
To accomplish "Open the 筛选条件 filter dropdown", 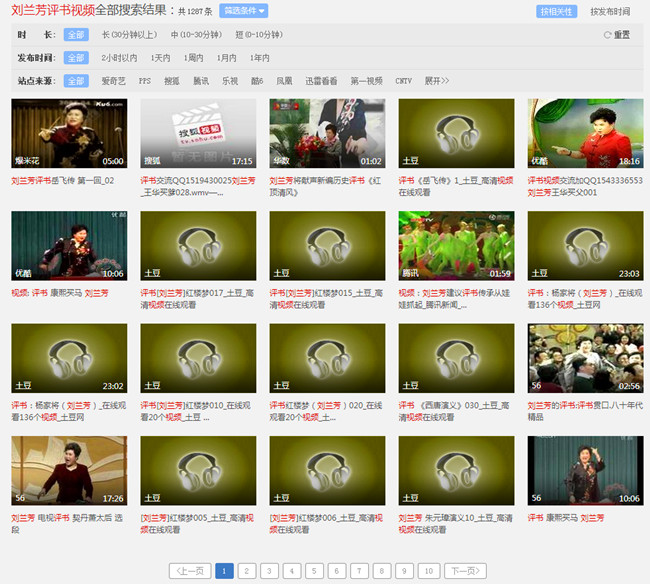I will pos(243,12).
